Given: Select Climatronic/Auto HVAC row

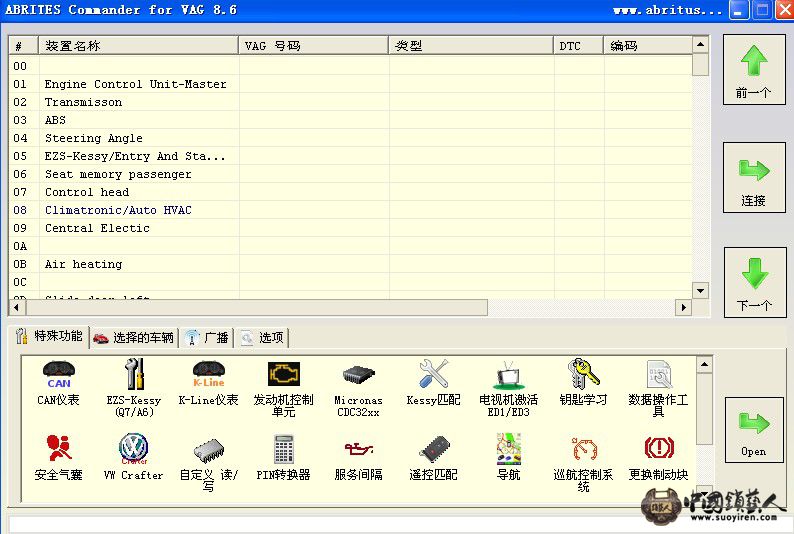Looking at the screenshot, I should click(x=350, y=210).
